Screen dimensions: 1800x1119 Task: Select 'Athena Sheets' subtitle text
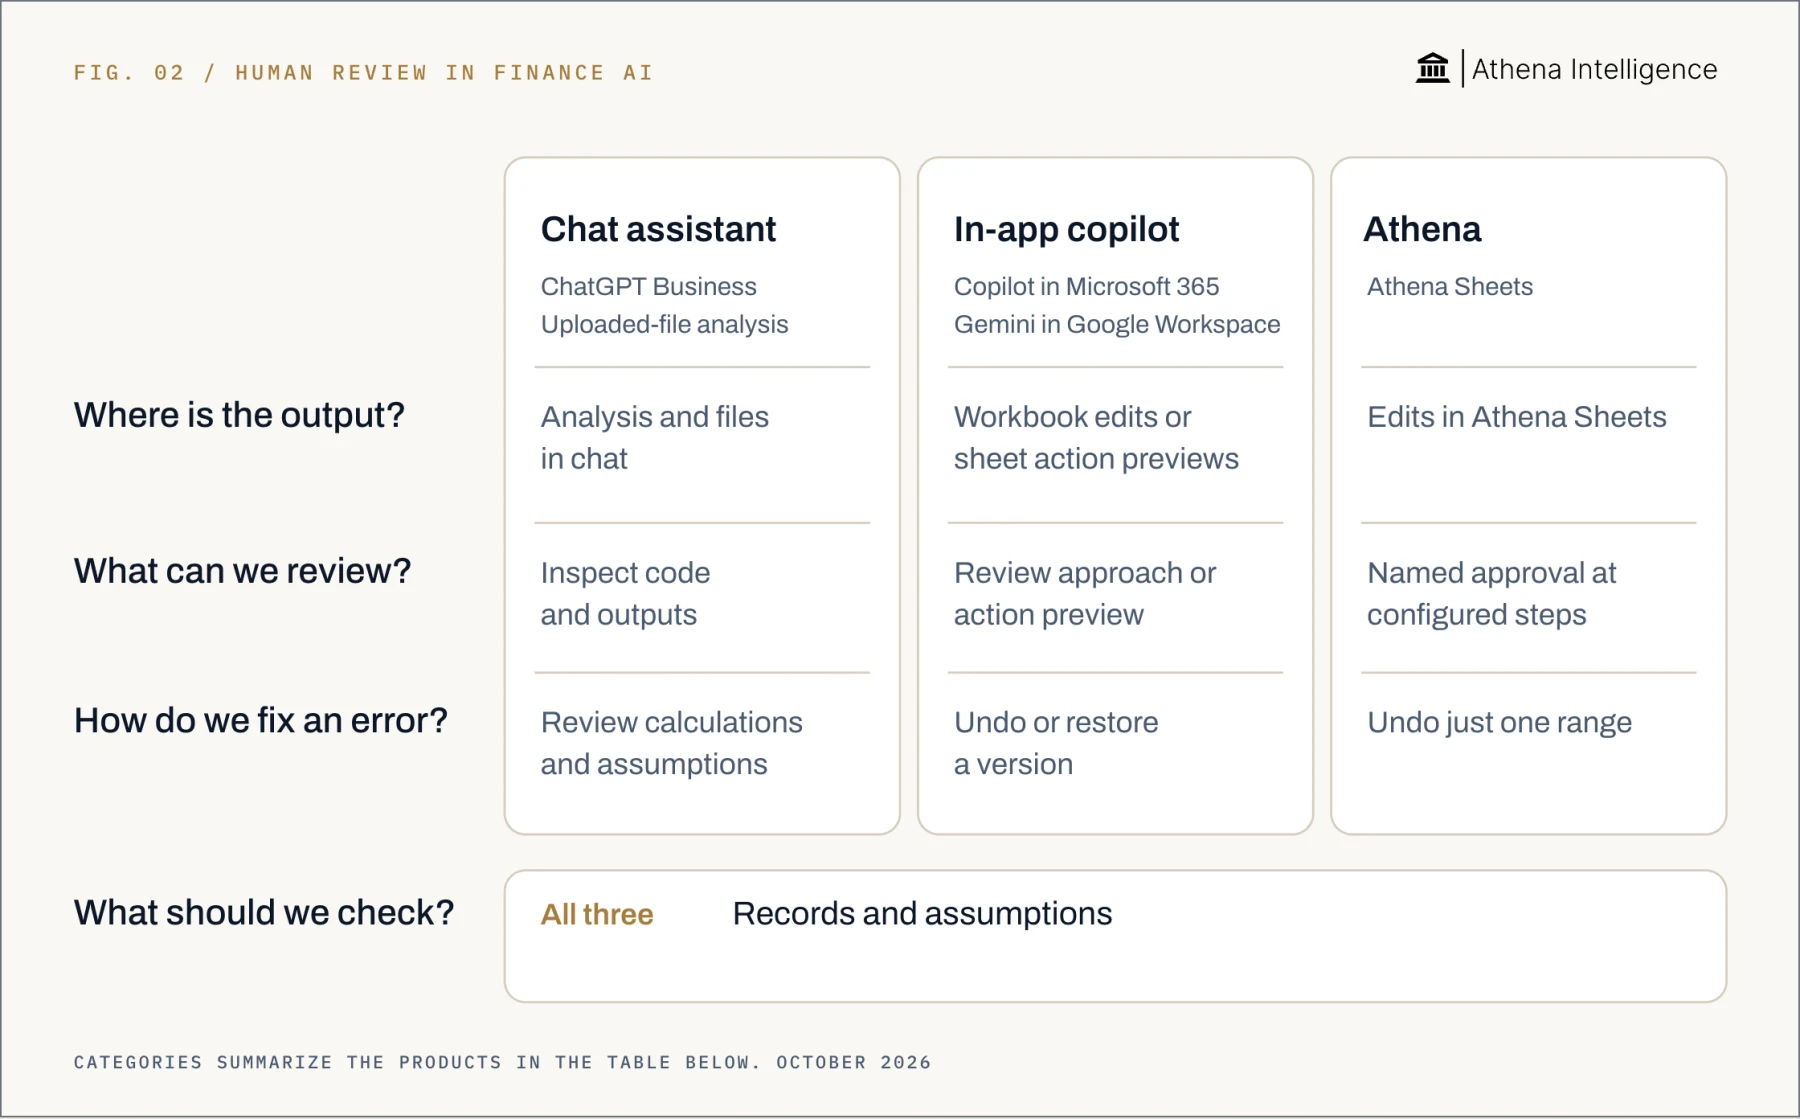click(1449, 286)
